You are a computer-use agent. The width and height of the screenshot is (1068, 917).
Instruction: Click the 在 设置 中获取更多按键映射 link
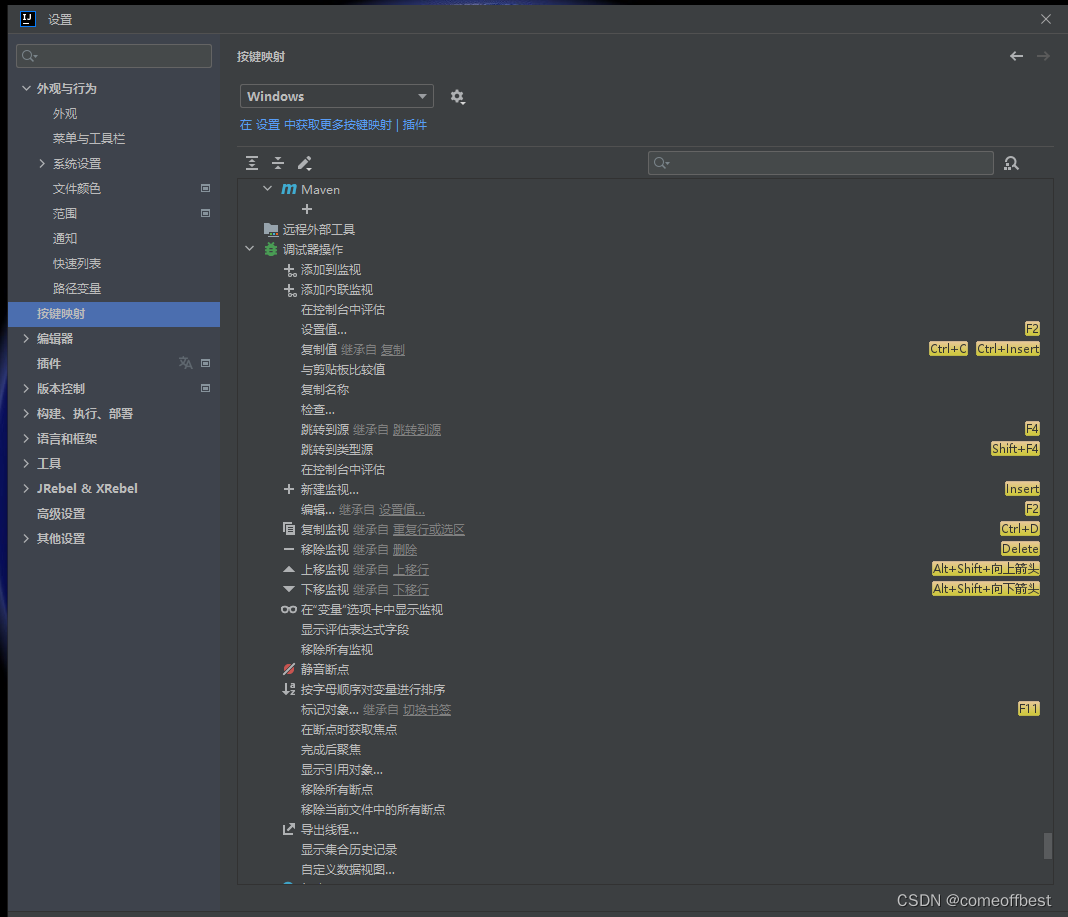pyautogui.click(x=315, y=125)
